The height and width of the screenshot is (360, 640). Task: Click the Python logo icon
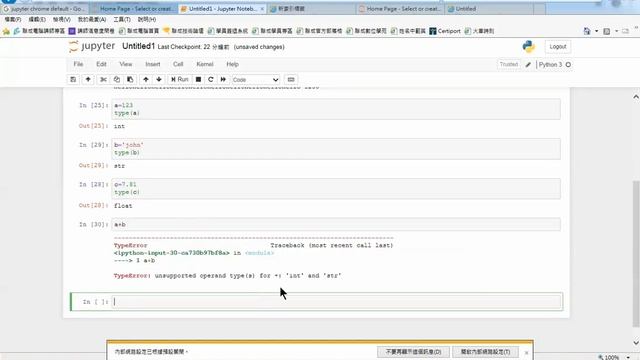[x=529, y=47]
